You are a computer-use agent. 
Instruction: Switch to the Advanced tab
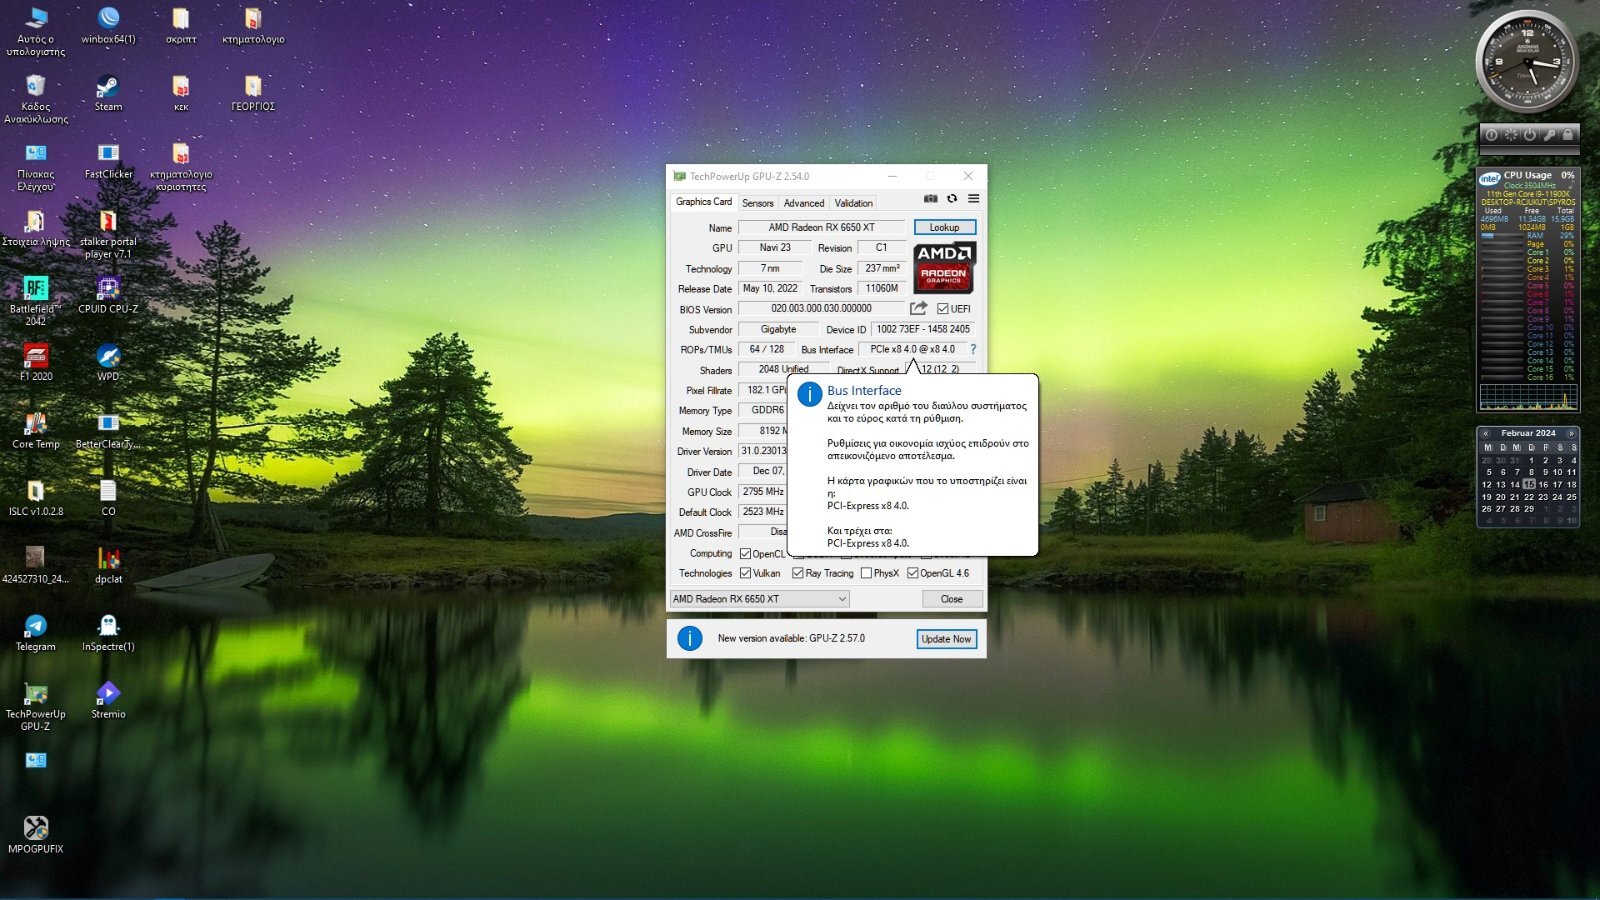tap(804, 203)
